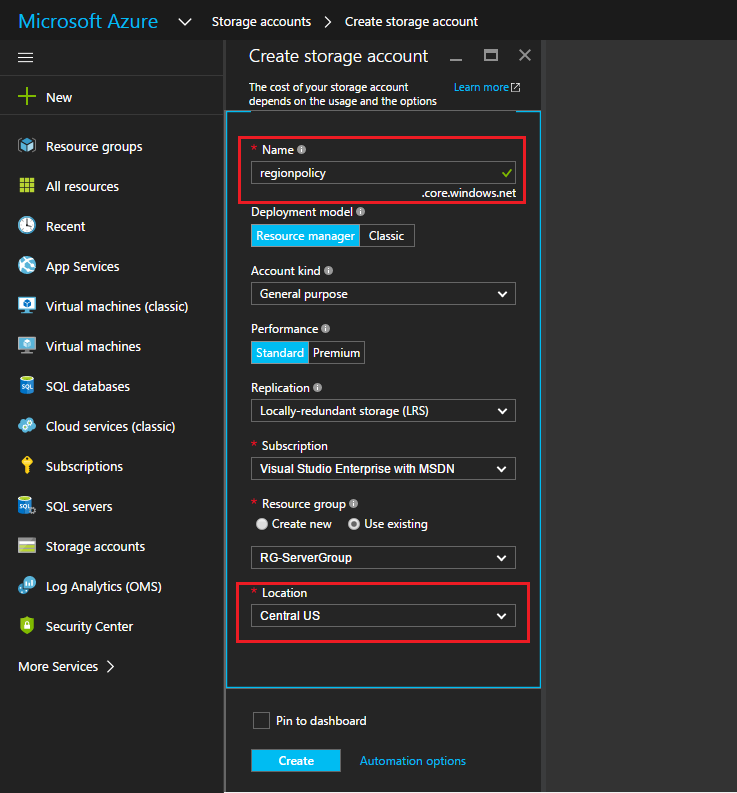Open the Account kind dropdown
Image resolution: width=737 pixels, height=793 pixels.
coord(383,294)
